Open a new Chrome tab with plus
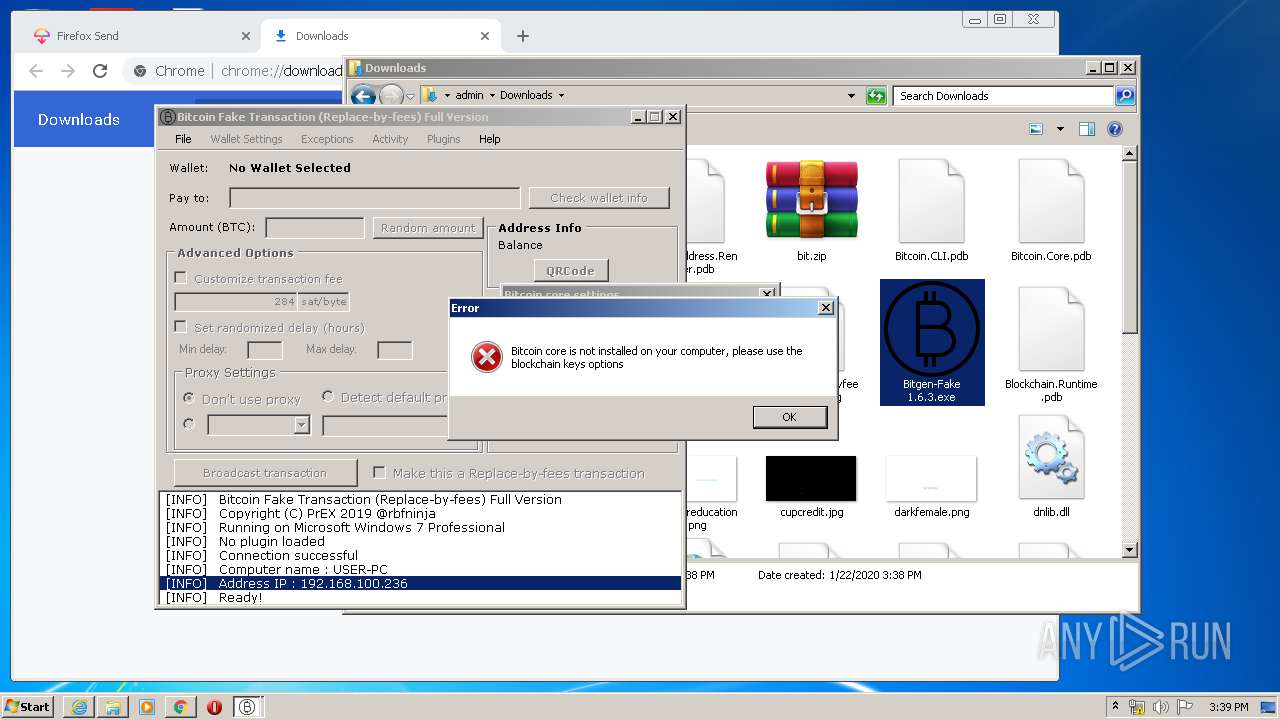Image resolution: width=1280 pixels, height=720 pixels. 523,36
